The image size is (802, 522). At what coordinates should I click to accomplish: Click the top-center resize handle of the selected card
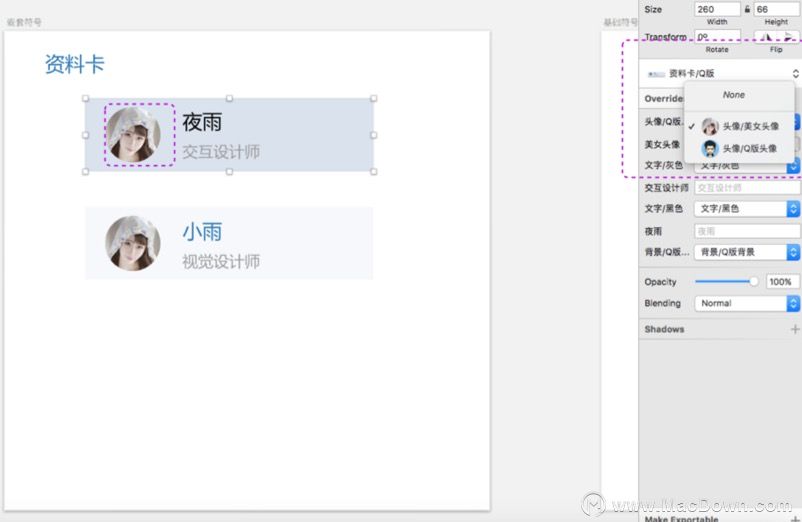[x=229, y=98]
